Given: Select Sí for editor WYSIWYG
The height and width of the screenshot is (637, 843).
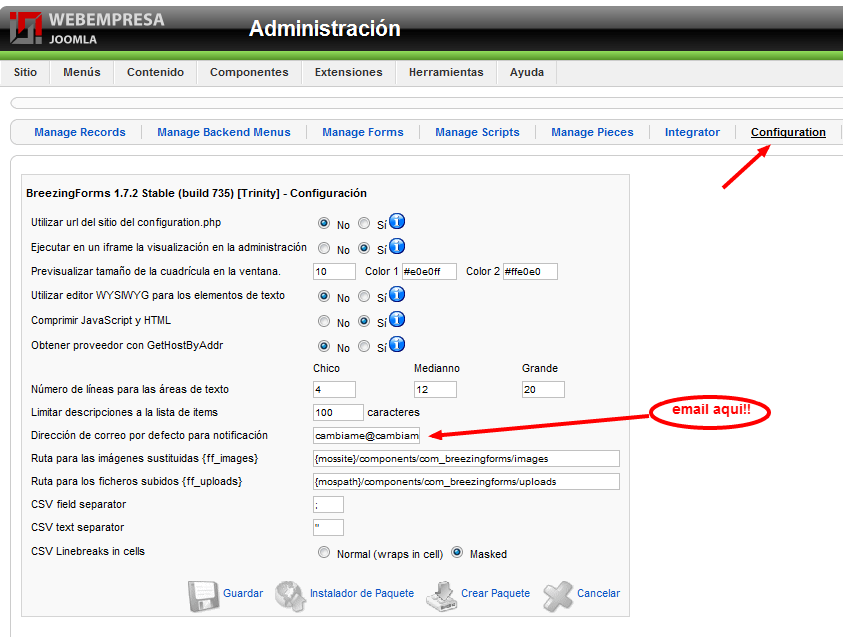Looking at the screenshot, I should [364, 296].
